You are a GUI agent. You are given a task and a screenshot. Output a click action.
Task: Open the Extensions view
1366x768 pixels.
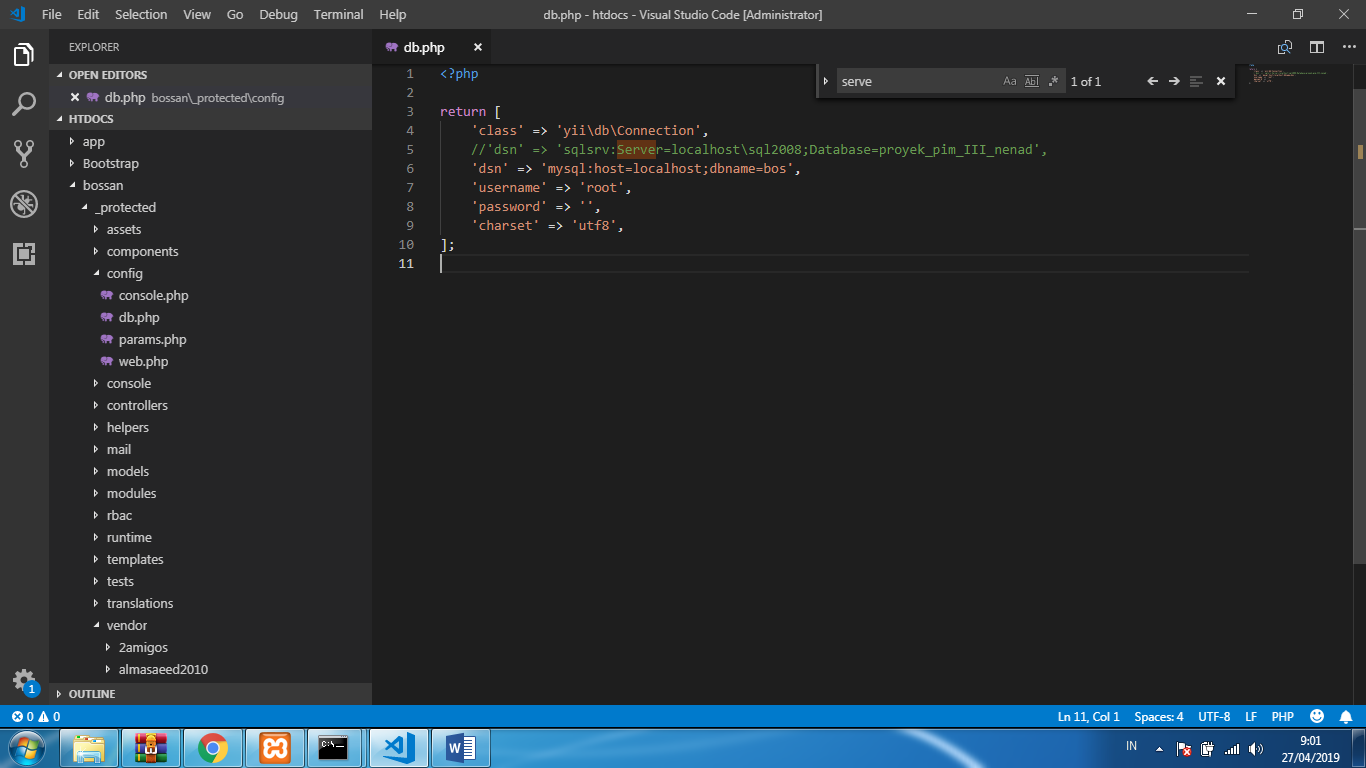(x=24, y=254)
